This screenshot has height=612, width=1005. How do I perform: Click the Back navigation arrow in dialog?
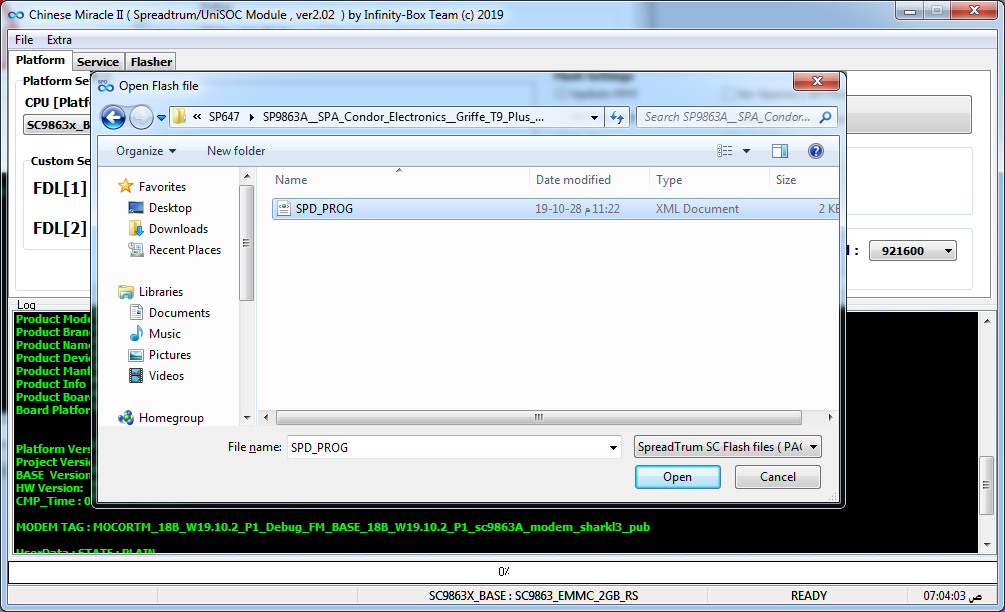pos(113,117)
